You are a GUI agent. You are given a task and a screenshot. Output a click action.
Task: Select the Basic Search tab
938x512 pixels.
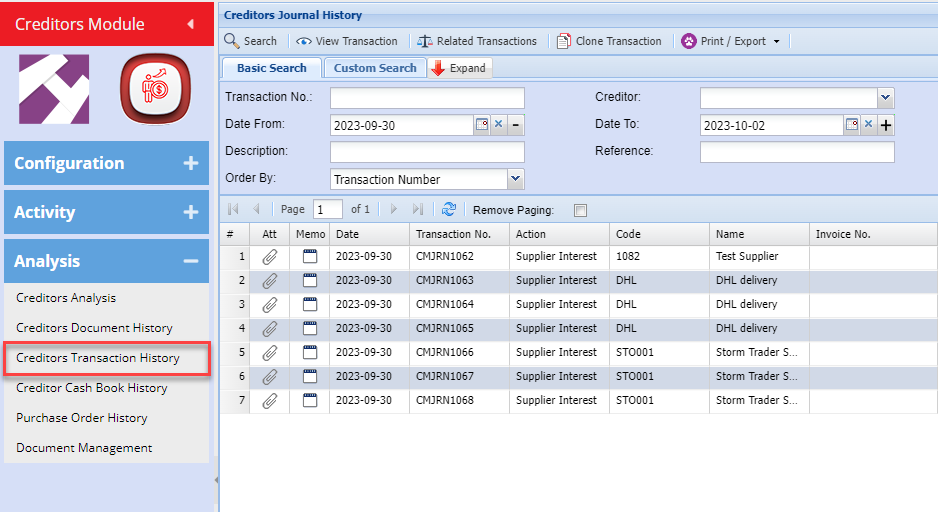pyautogui.click(x=271, y=68)
